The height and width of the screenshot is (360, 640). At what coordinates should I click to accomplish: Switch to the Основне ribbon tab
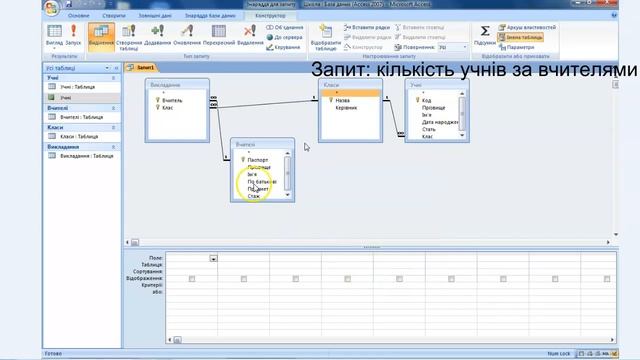point(79,16)
